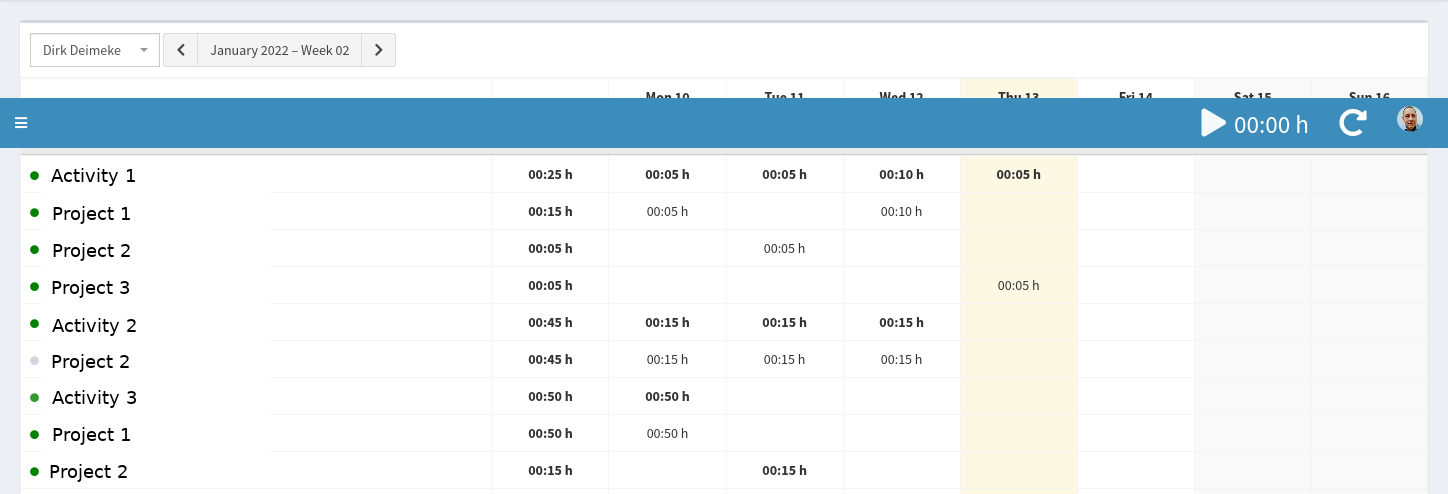Select Project 1 under Activity 1
Image resolution: width=1448 pixels, height=494 pixels.
91,213
